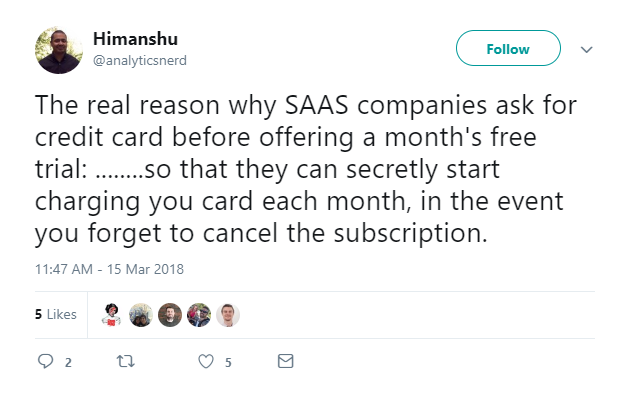The height and width of the screenshot is (394, 629).
Task: View the 5 Likes list
Action: (x=56, y=314)
